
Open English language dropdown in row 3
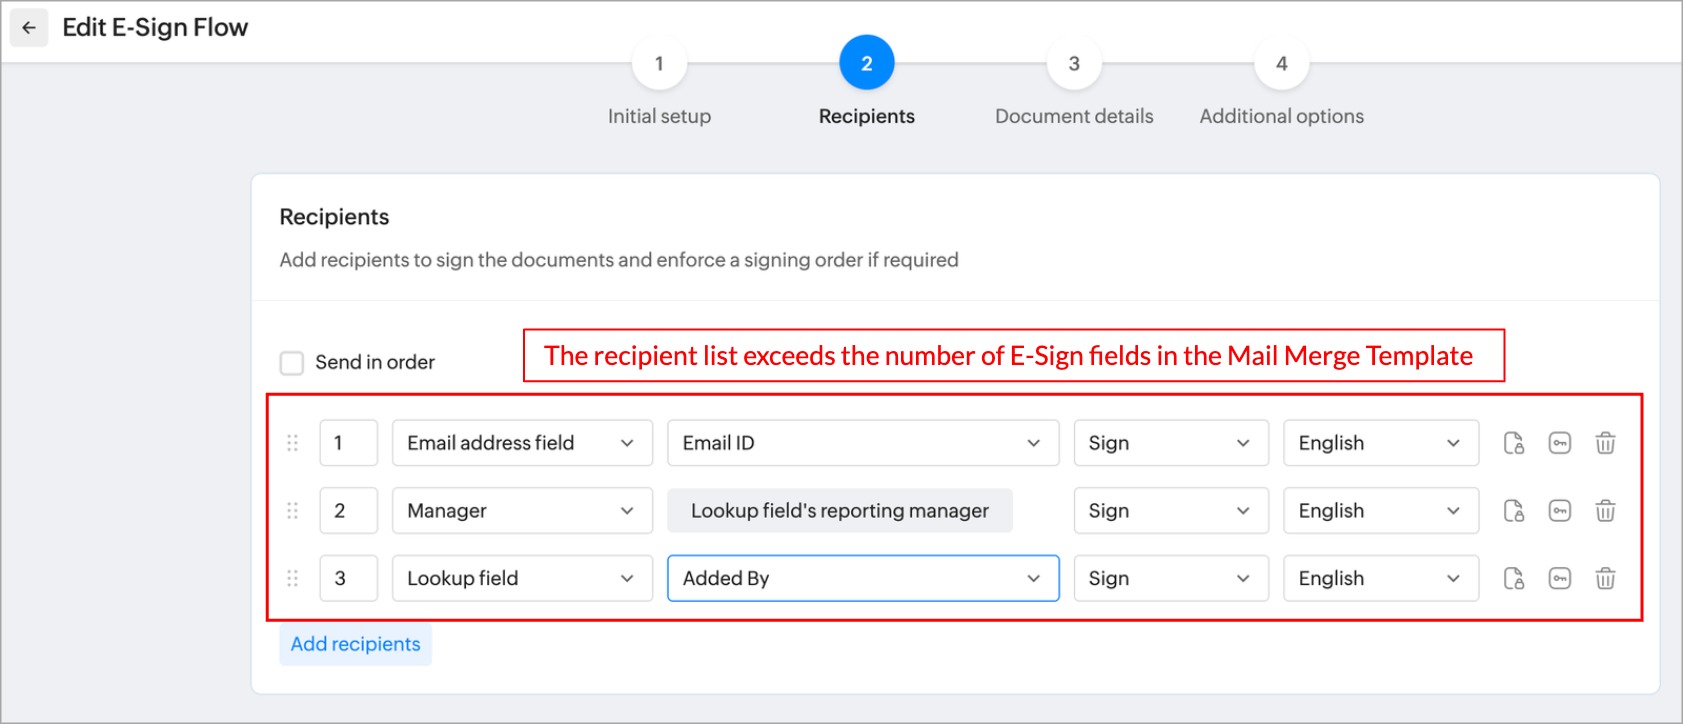(1380, 578)
